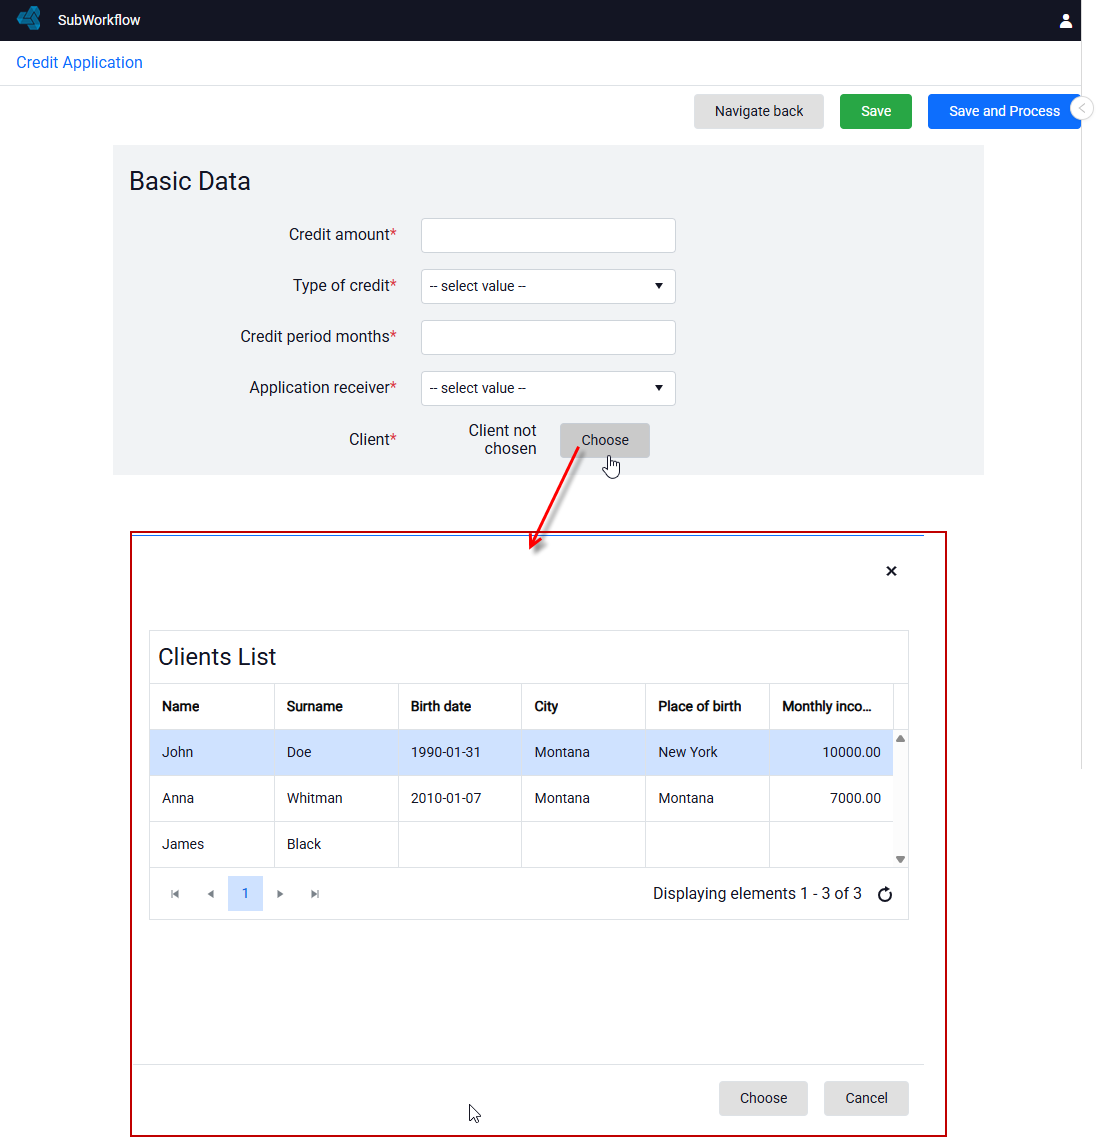The width and height of the screenshot is (1097, 1137).
Task: Sort by Place of birth column
Action: 708,706
